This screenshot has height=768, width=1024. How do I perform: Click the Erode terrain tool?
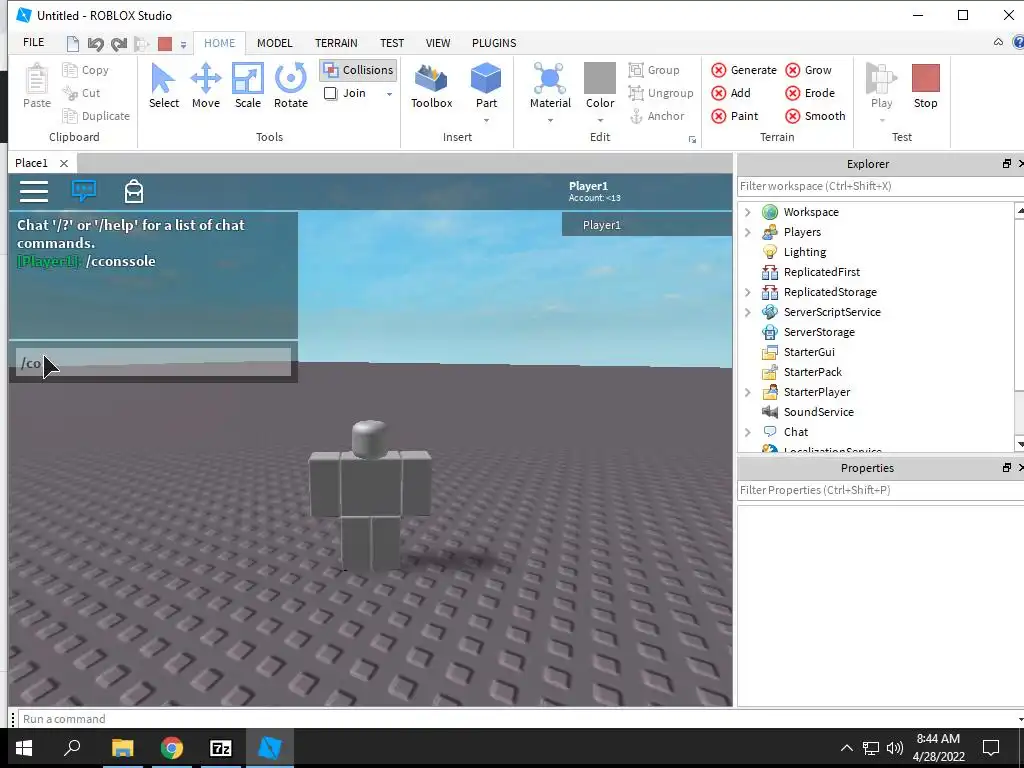point(810,93)
